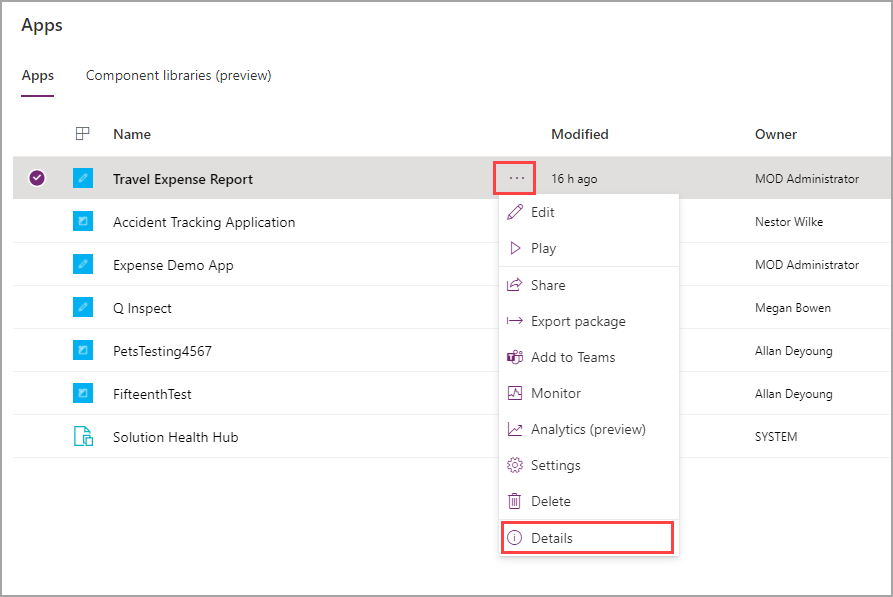Click the Delete trash can icon
Viewport: 893px width, 597px height.
point(515,501)
